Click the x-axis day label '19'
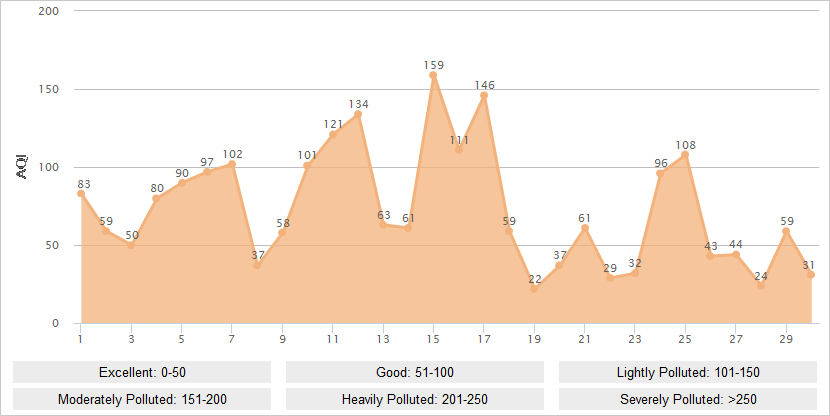The height and width of the screenshot is (416, 830). (534, 339)
